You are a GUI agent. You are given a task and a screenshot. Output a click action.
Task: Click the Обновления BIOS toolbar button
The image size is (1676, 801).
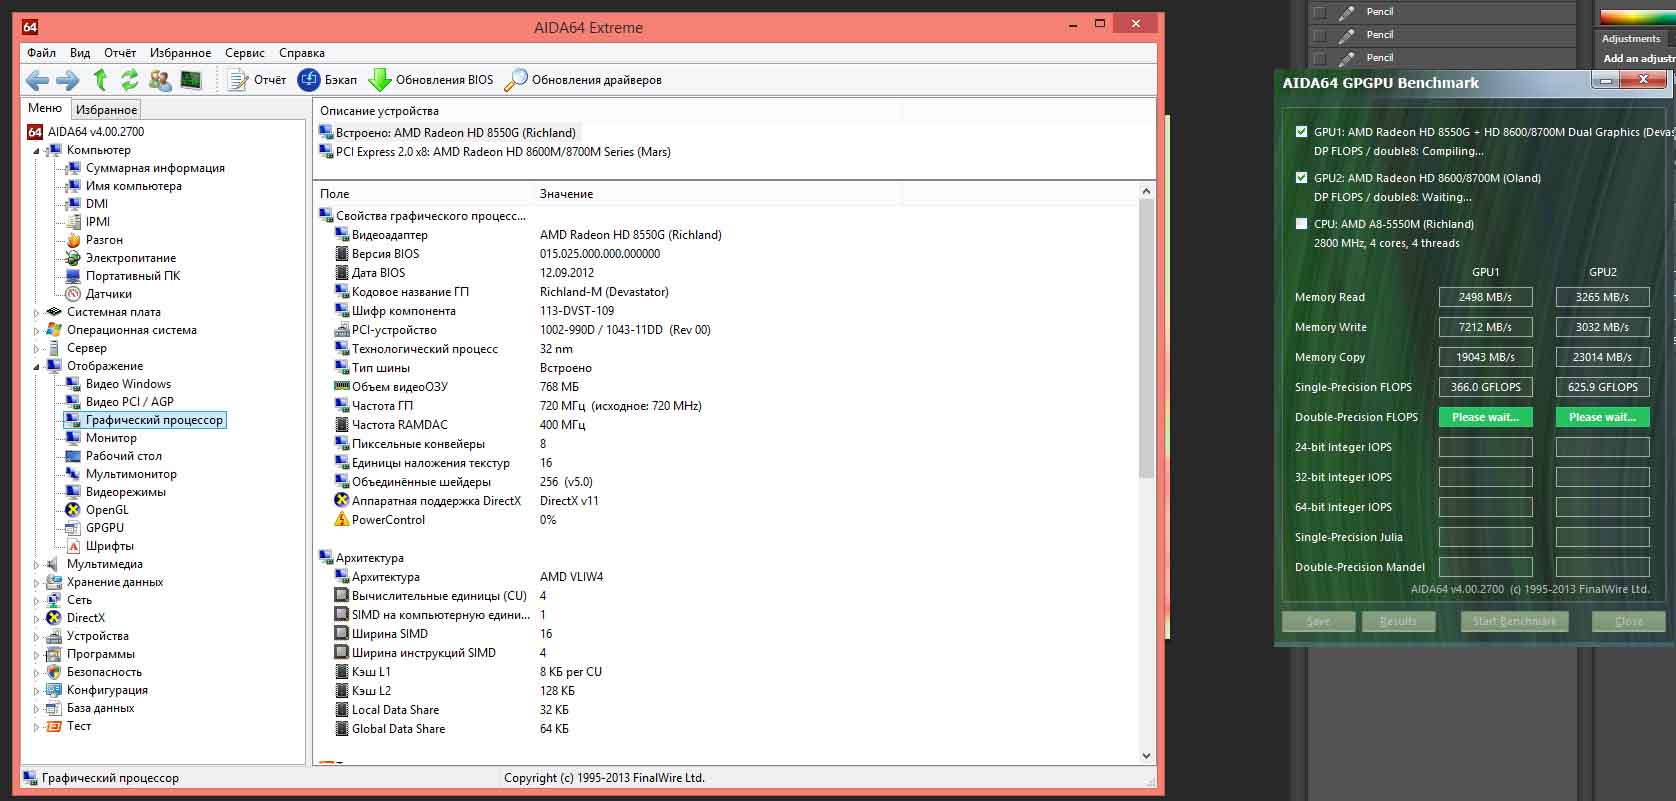[431, 80]
